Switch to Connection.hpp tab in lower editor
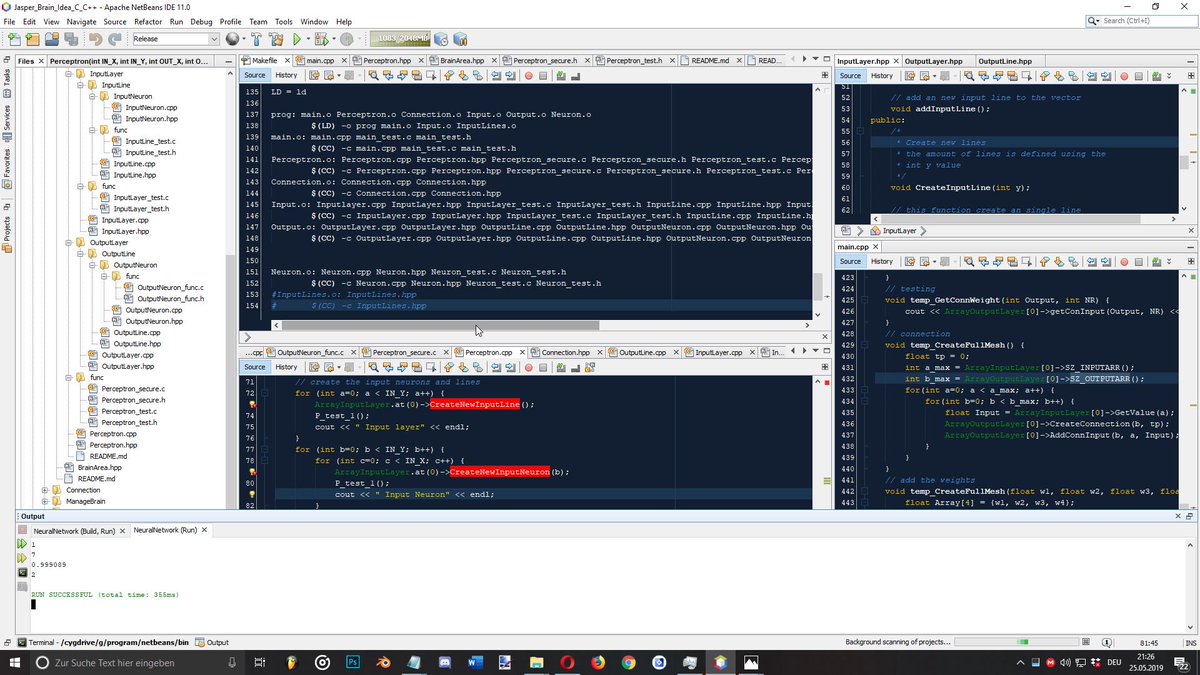Viewport: 1200px width, 675px height. coord(565,352)
